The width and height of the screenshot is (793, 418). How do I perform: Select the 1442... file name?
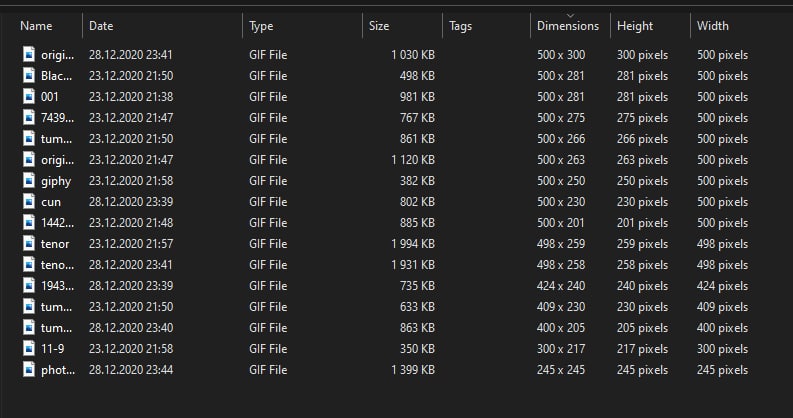(57, 222)
